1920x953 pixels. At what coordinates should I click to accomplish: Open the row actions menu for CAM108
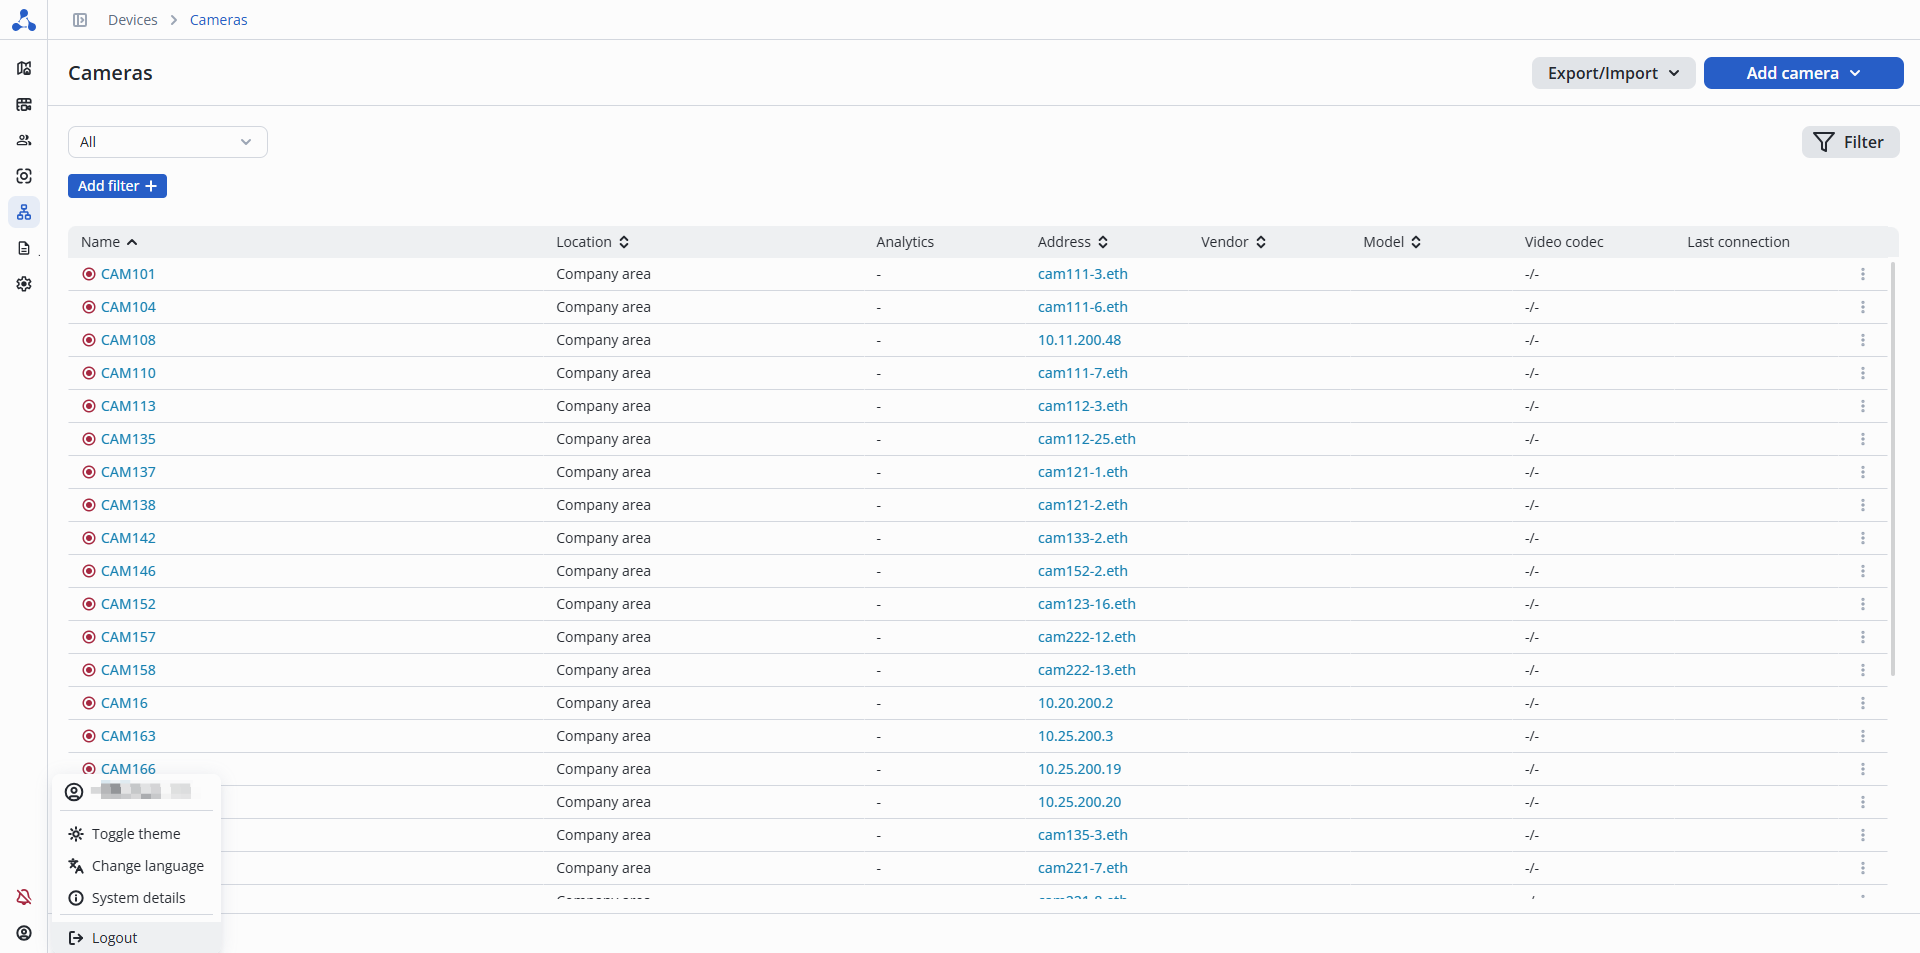[1863, 340]
